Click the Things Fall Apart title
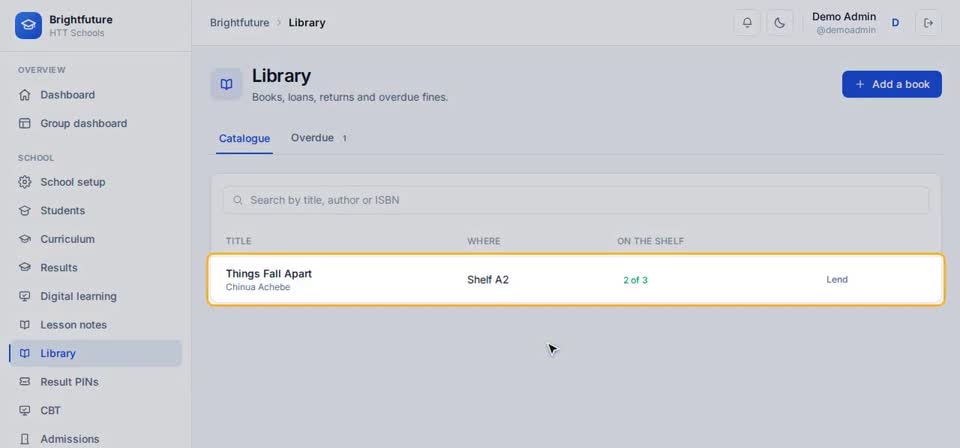 pos(269,274)
